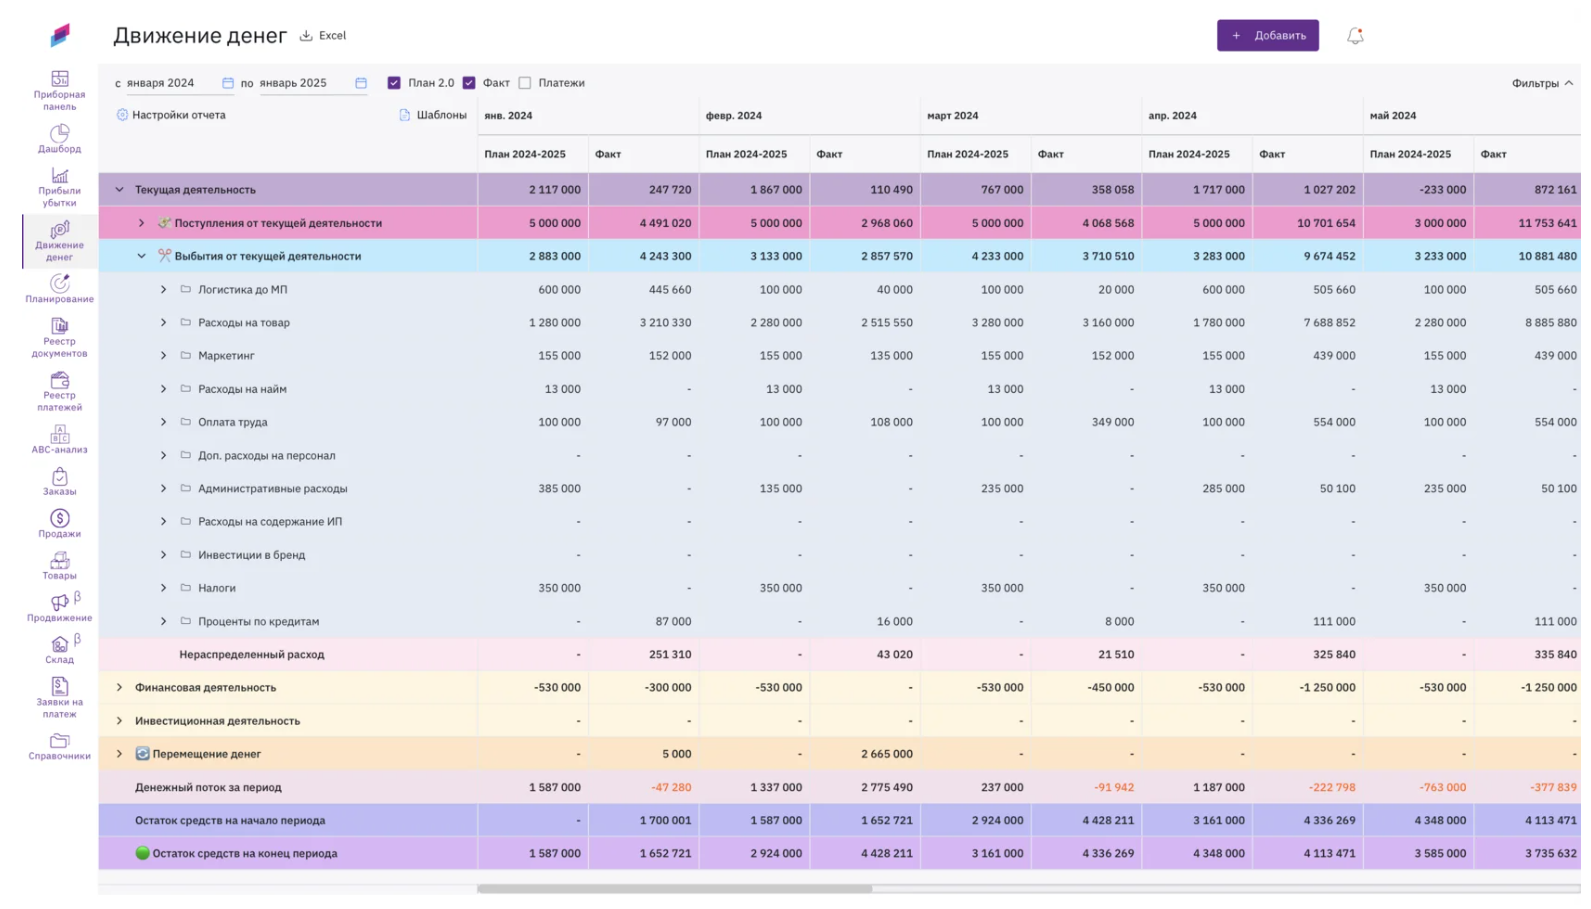The image size is (1591, 909).
Task: Uncheck the План 2.0 checkbox
Action: [x=394, y=83]
